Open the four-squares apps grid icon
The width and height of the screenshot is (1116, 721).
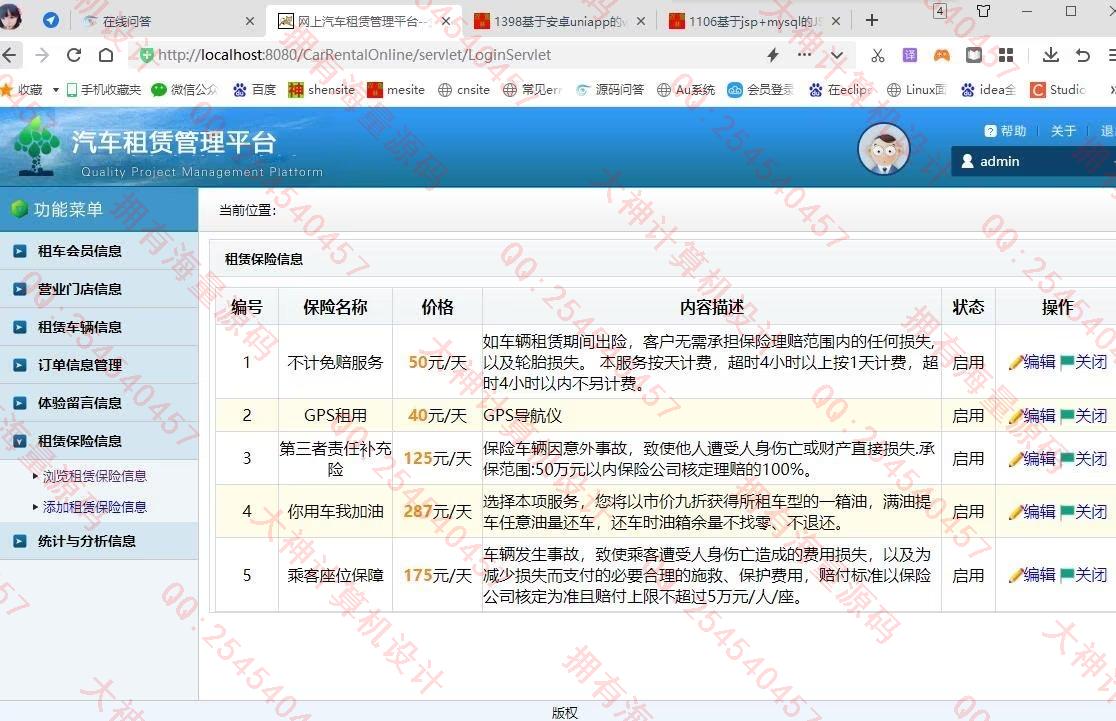1006,55
